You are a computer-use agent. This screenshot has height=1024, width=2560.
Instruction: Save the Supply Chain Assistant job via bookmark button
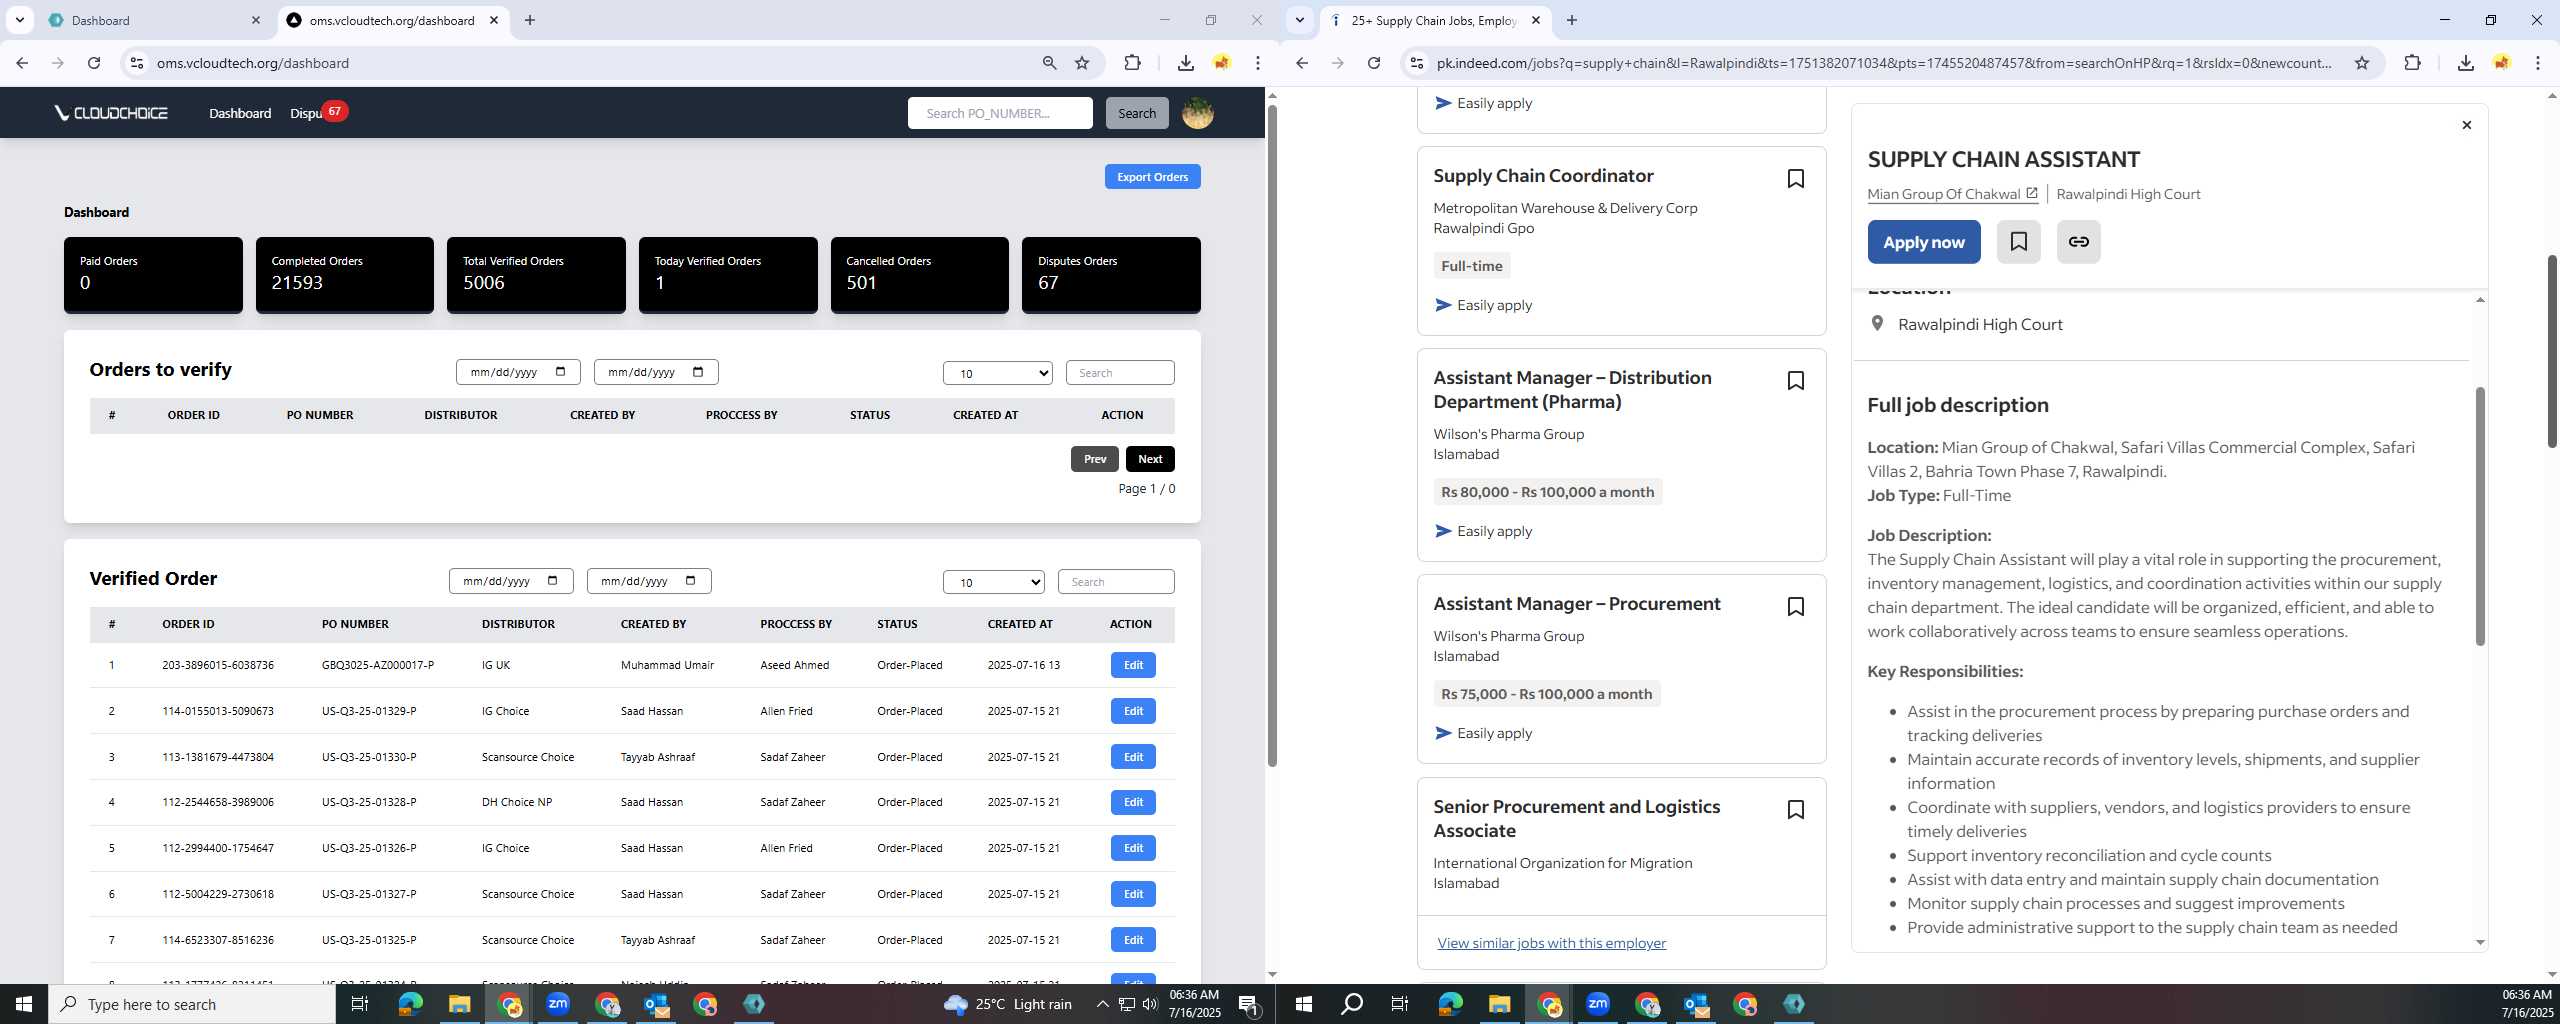click(x=2018, y=242)
